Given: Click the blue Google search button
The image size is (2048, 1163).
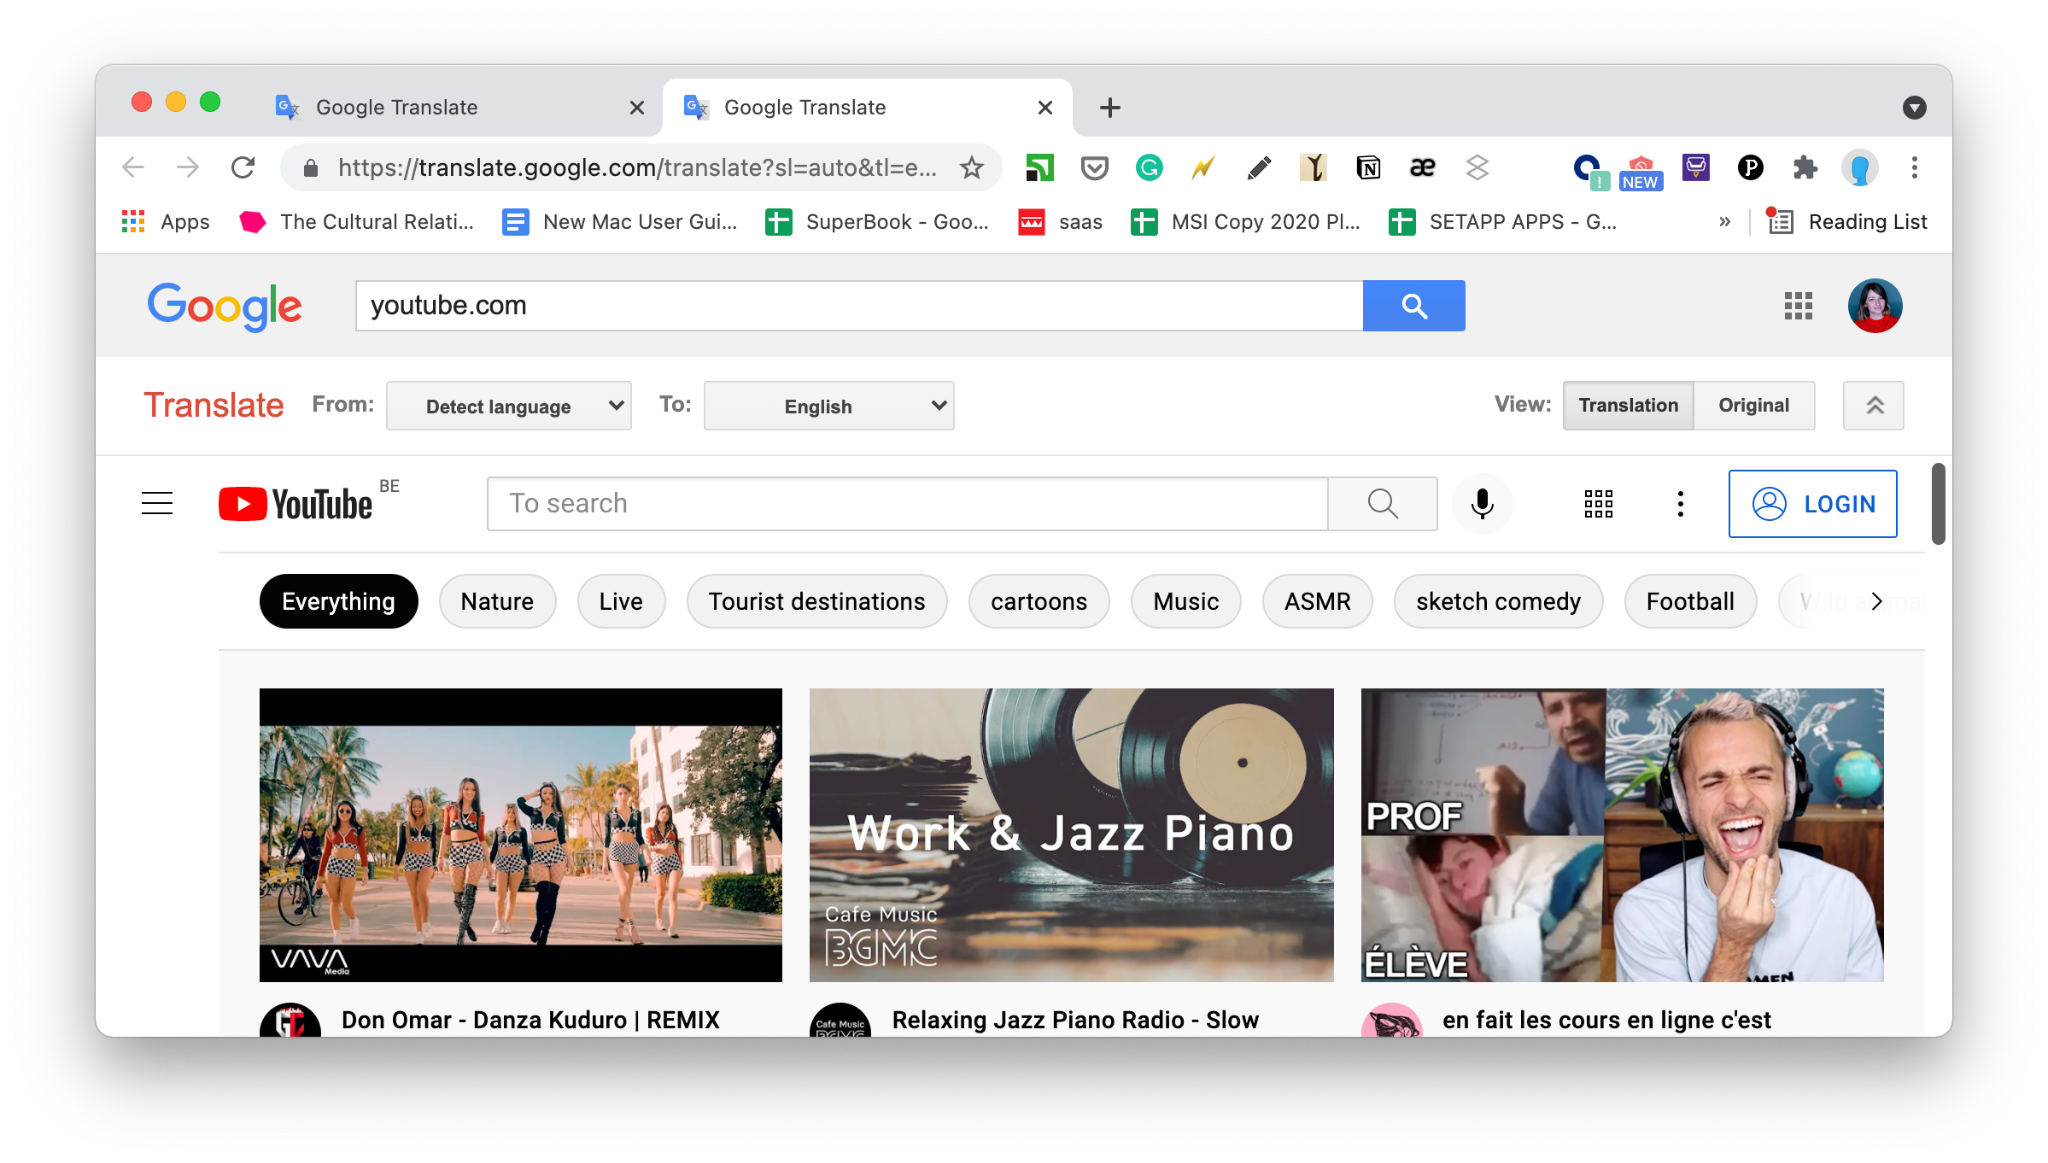Looking at the screenshot, I should [x=1414, y=305].
